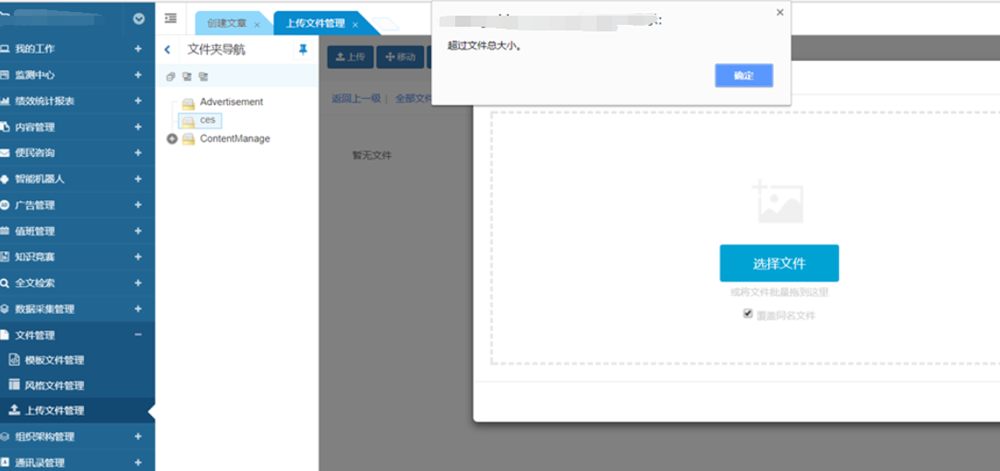Open the 便民咨询 envelope icon
This screenshot has height=471, width=1000.
click(4, 153)
